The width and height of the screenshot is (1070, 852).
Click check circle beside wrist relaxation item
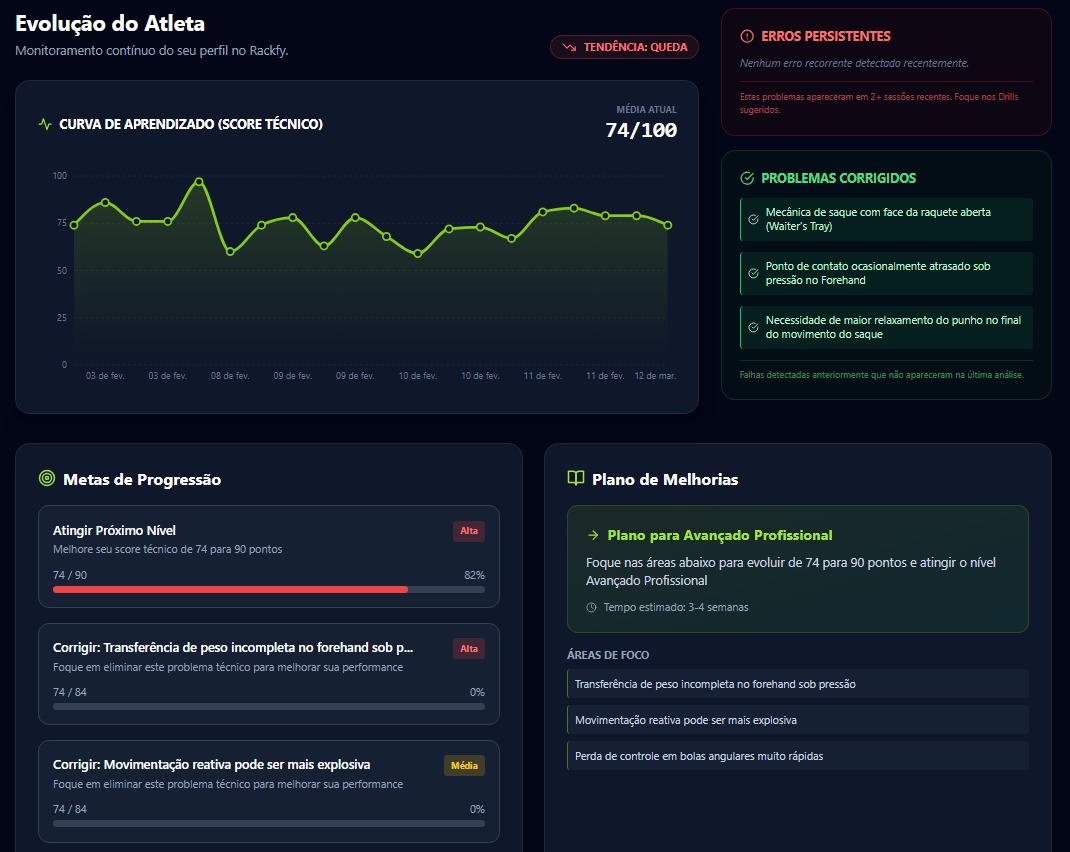coord(754,327)
